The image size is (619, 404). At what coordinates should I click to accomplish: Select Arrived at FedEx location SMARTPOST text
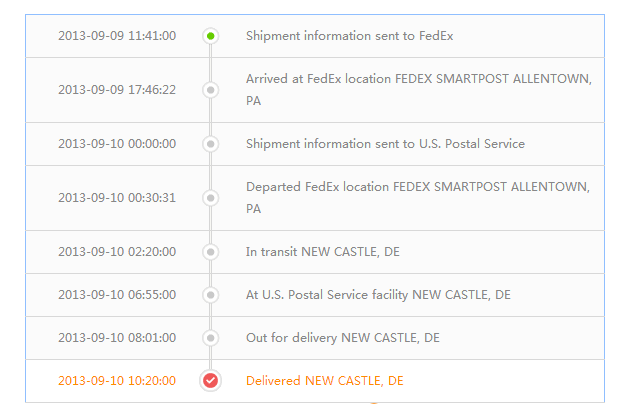pos(419,90)
